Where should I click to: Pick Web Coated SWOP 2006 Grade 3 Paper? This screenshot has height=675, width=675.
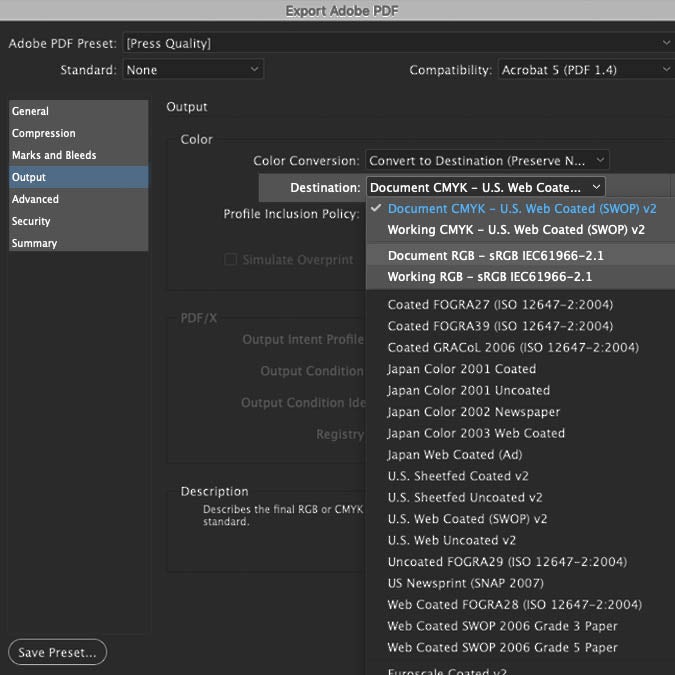(503, 626)
